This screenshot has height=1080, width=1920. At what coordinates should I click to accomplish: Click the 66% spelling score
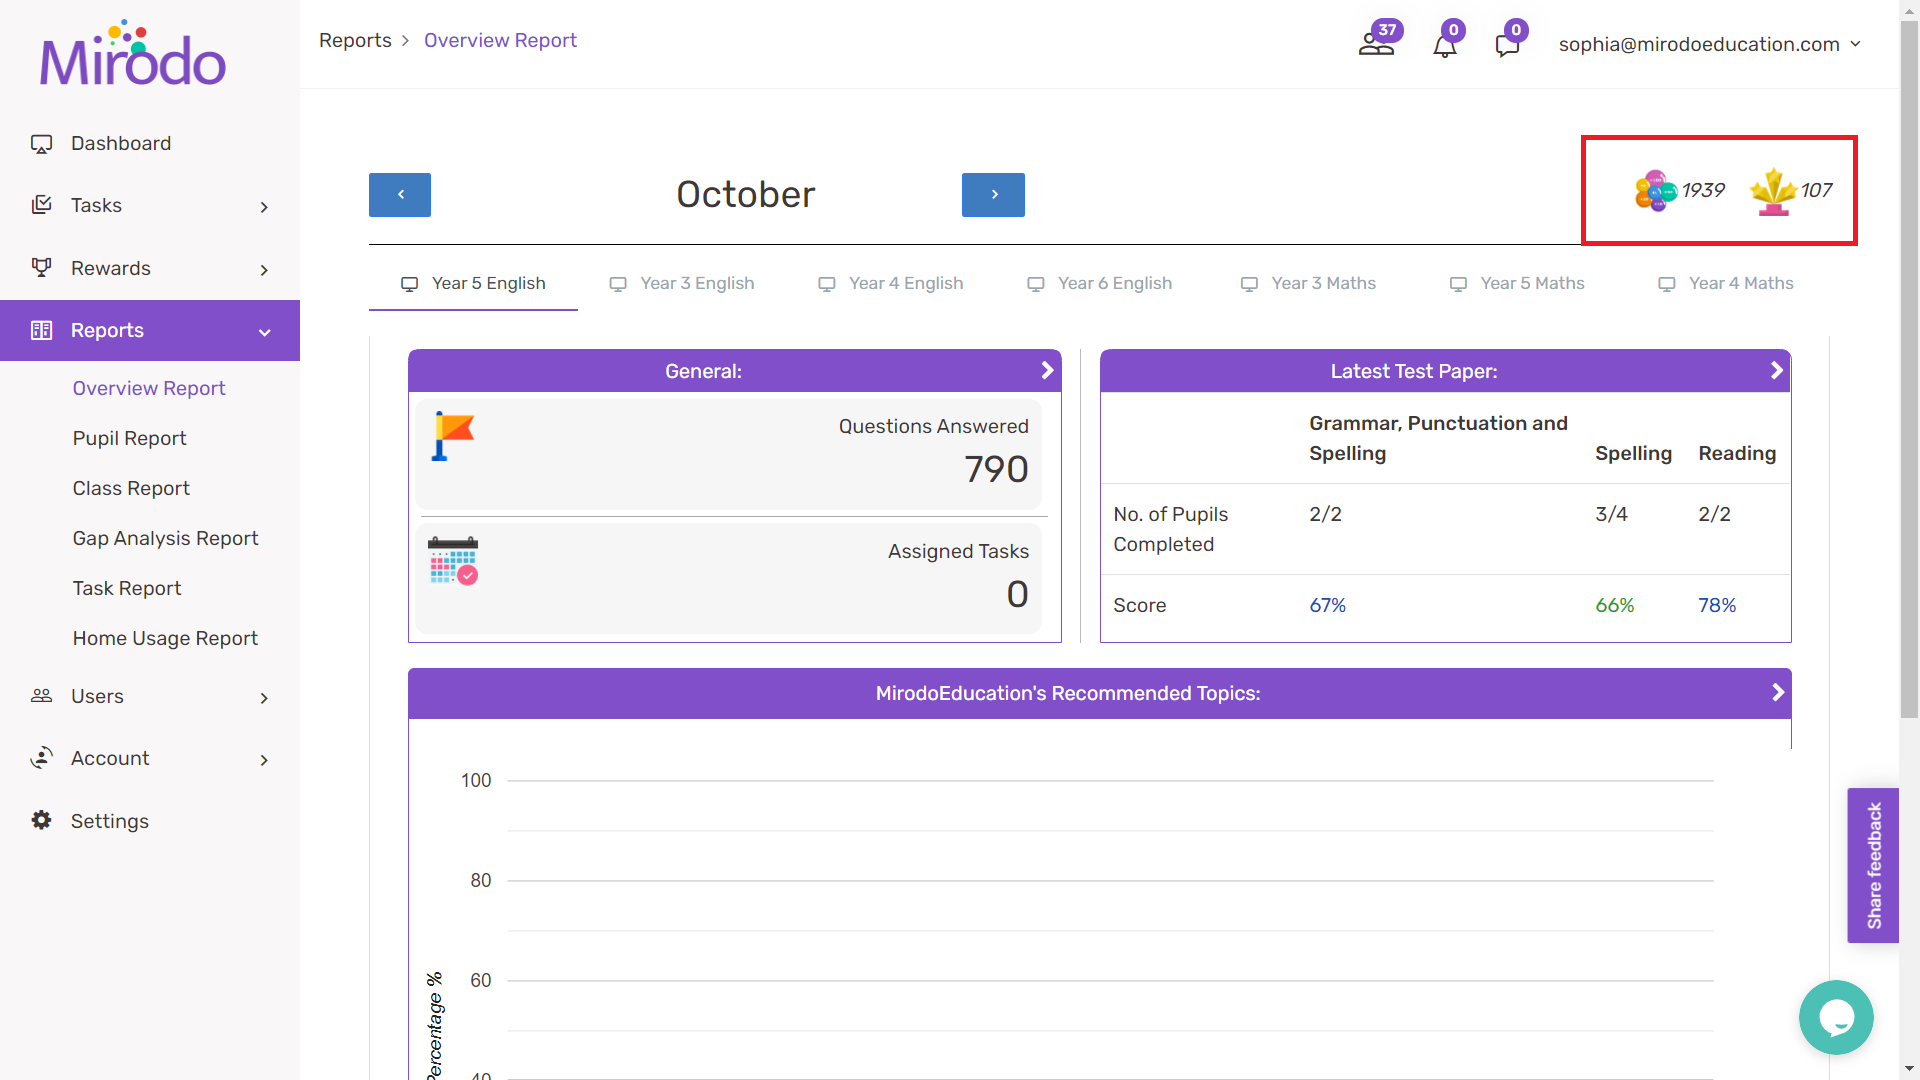pos(1615,605)
